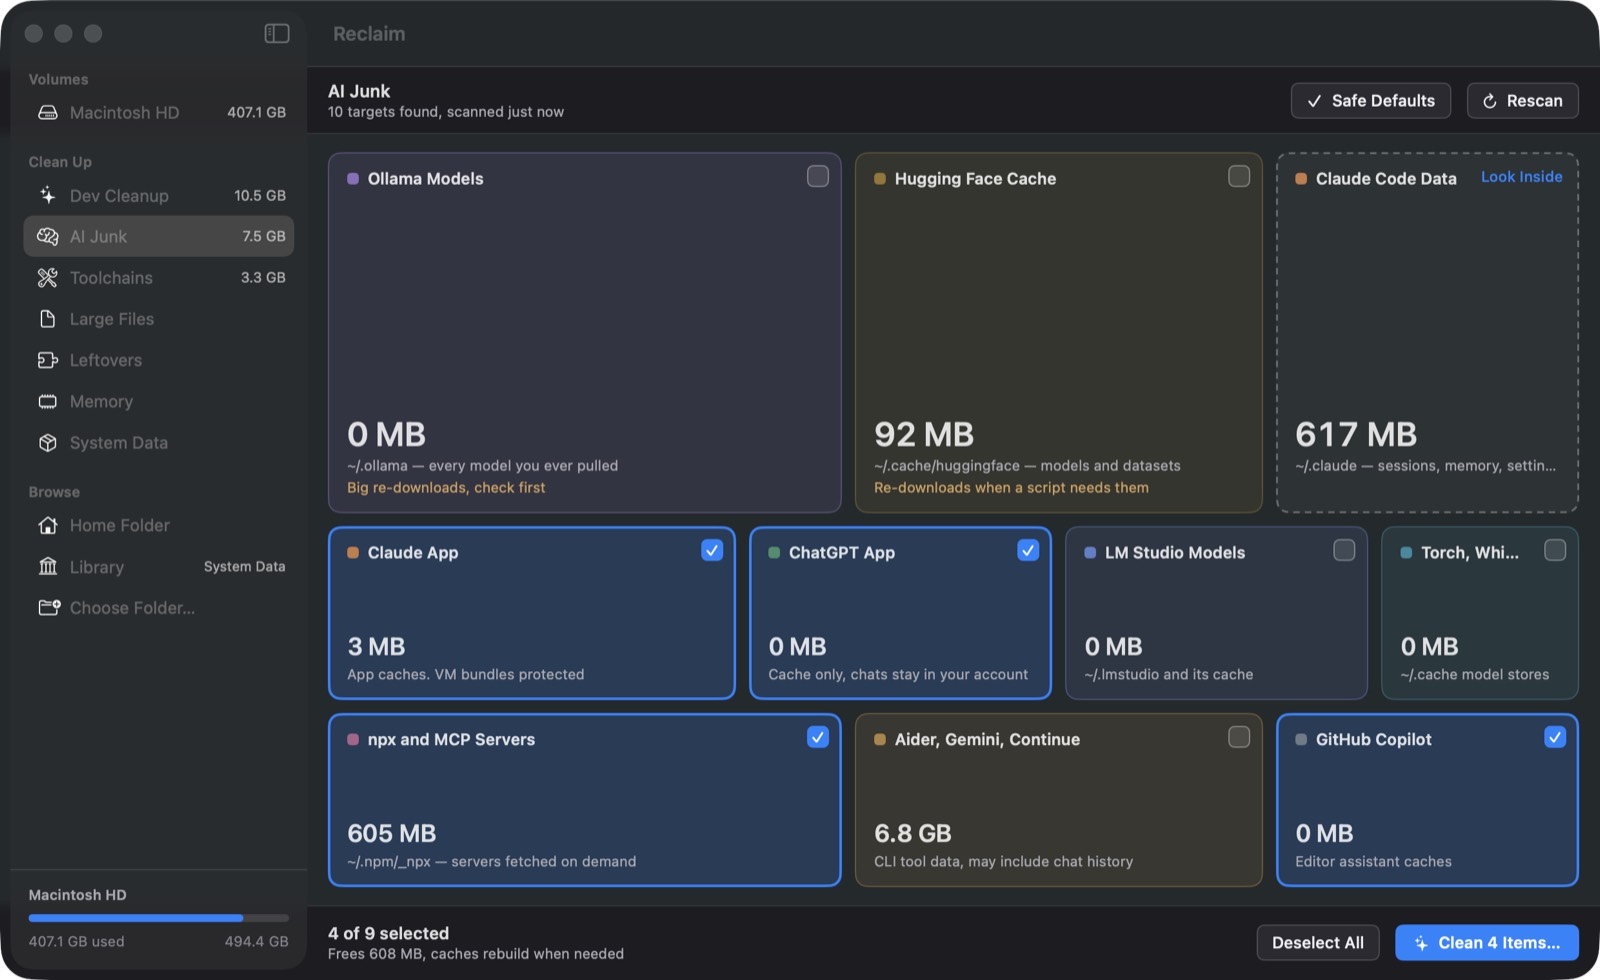
Task: Open System Data in the sidebar
Action: click(x=159, y=443)
